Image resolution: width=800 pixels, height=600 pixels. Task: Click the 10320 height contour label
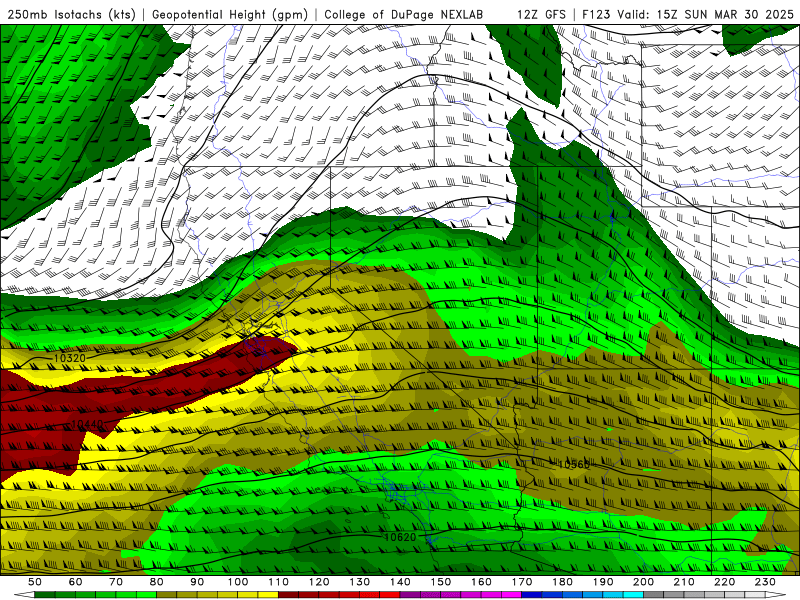(70, 358)
